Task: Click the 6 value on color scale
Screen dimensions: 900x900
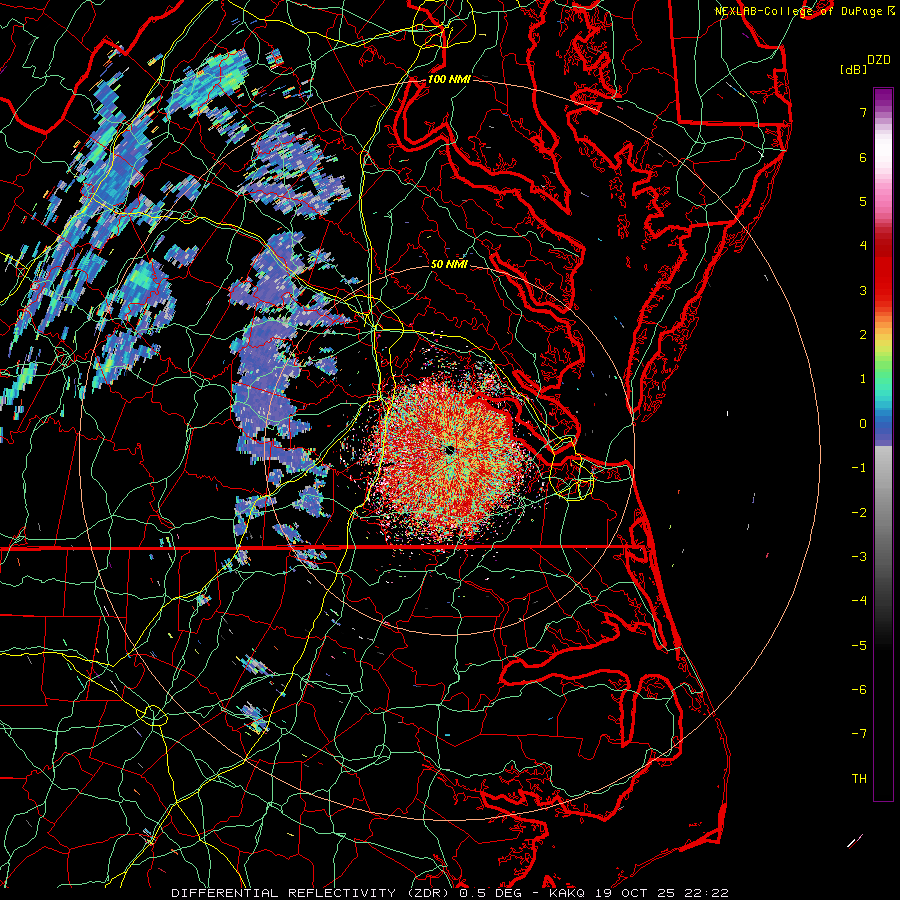Action: (x=863, y=157)
